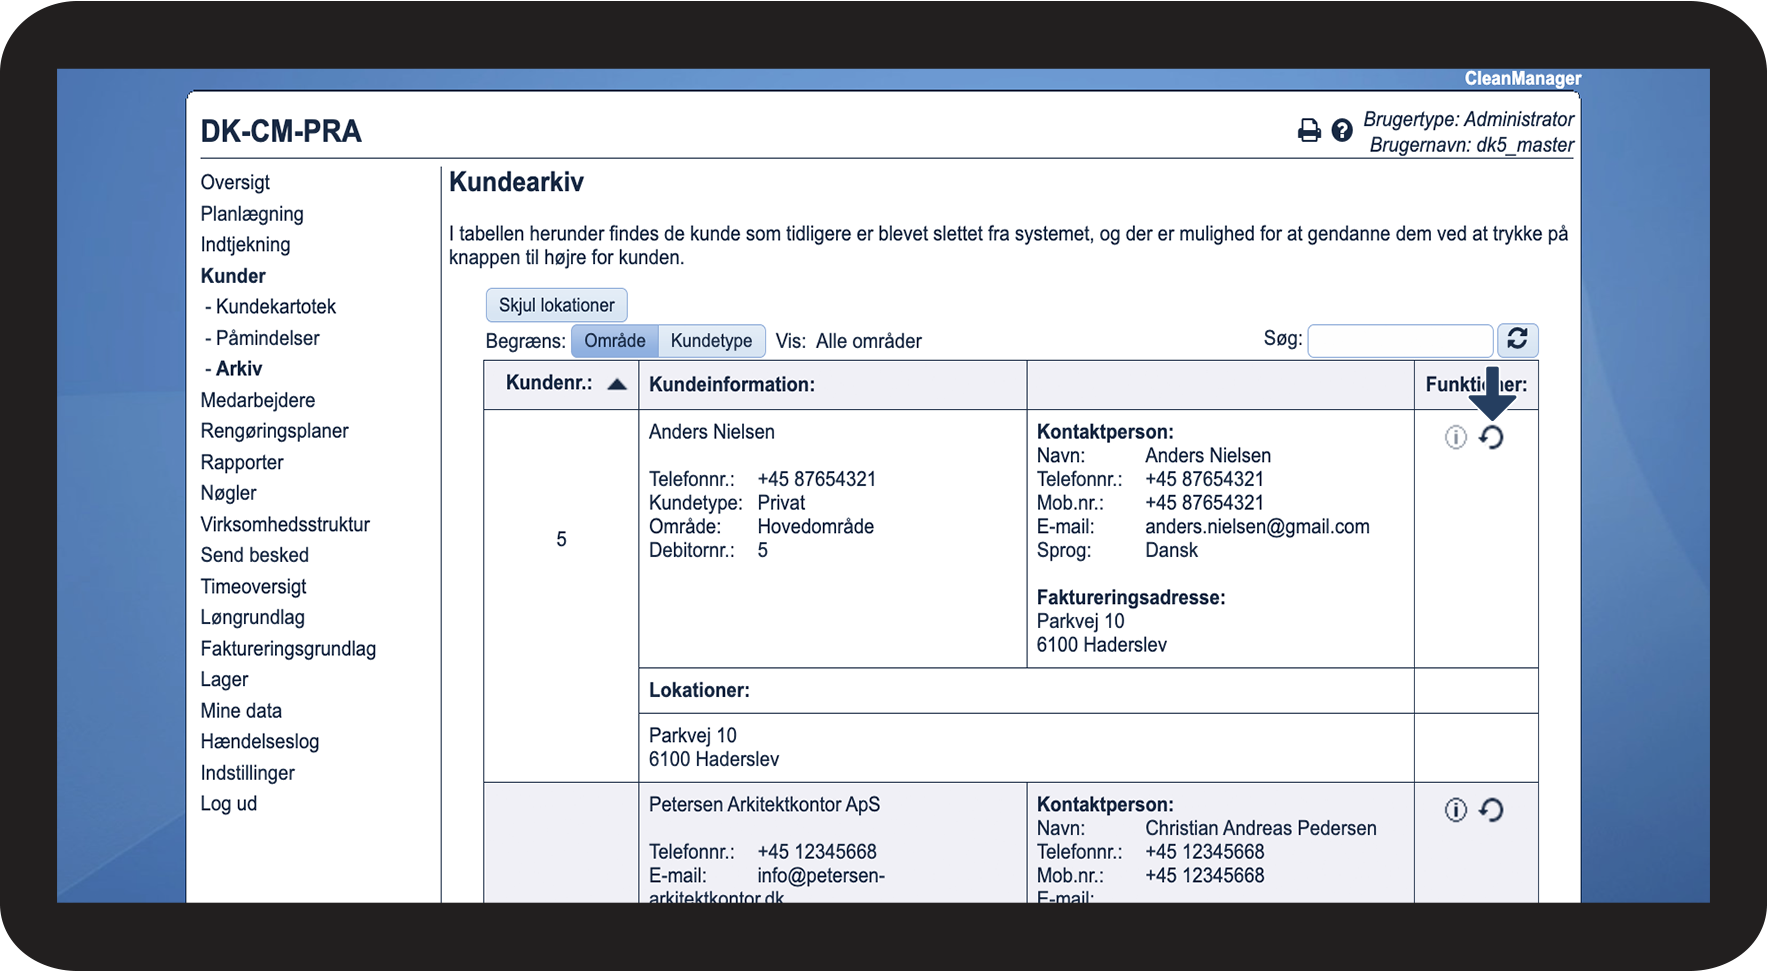Image resolution: width=1767 pixels, height=971 pixels.
Task: Show info for Petersen Arkitektkontor ApS
Action: [1455, 810]
